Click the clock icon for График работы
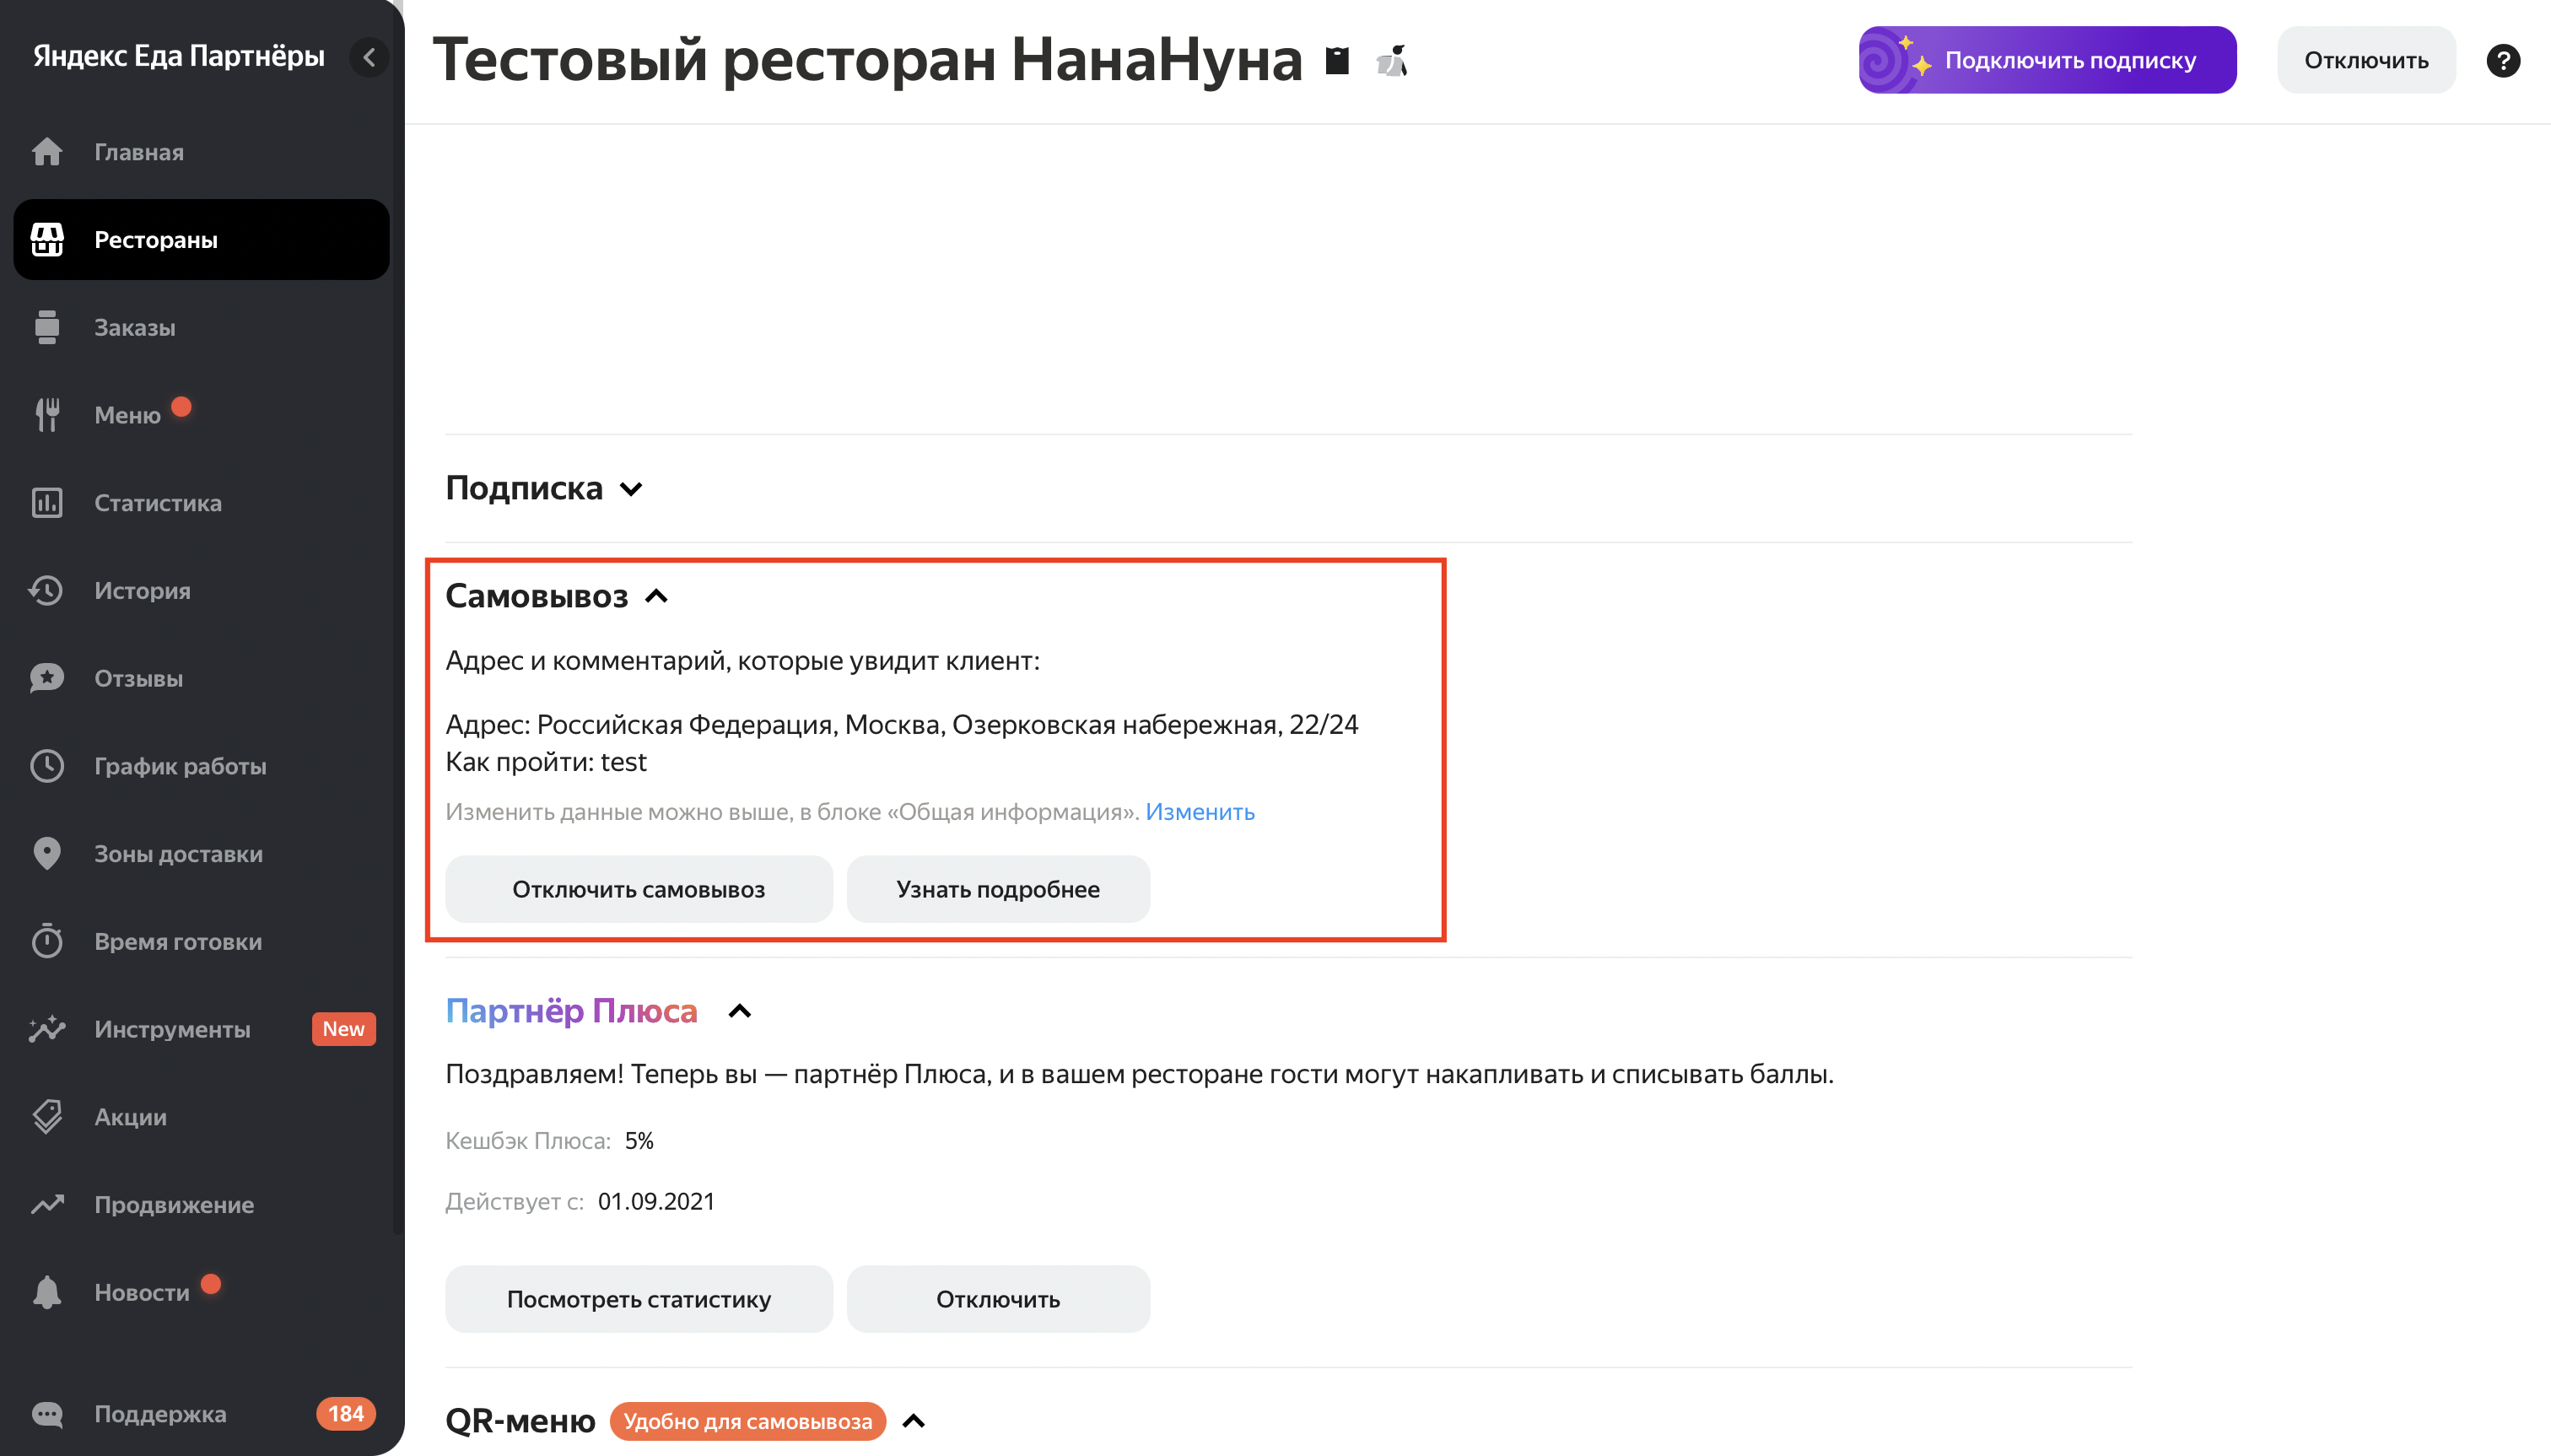The height and width of the screenshot is (1456, 2551). tap(47, 766)
